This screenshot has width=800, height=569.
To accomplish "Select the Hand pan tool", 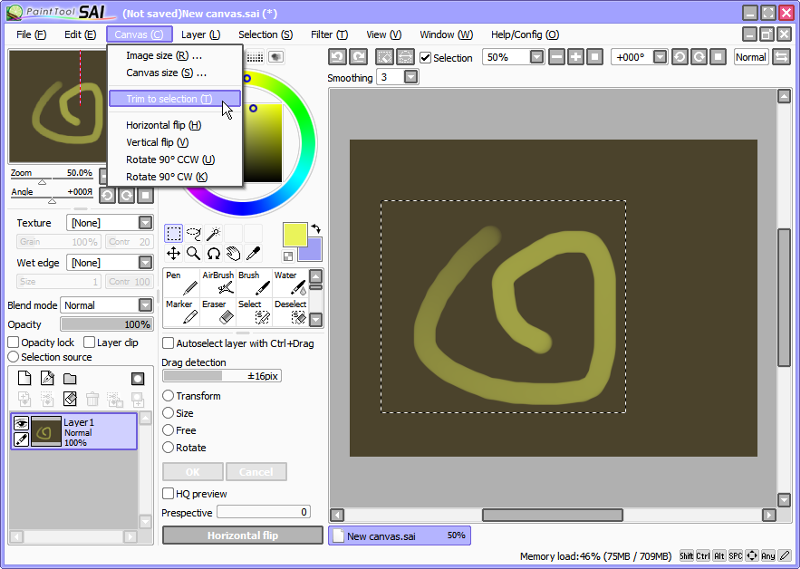I will coord(233,253).
